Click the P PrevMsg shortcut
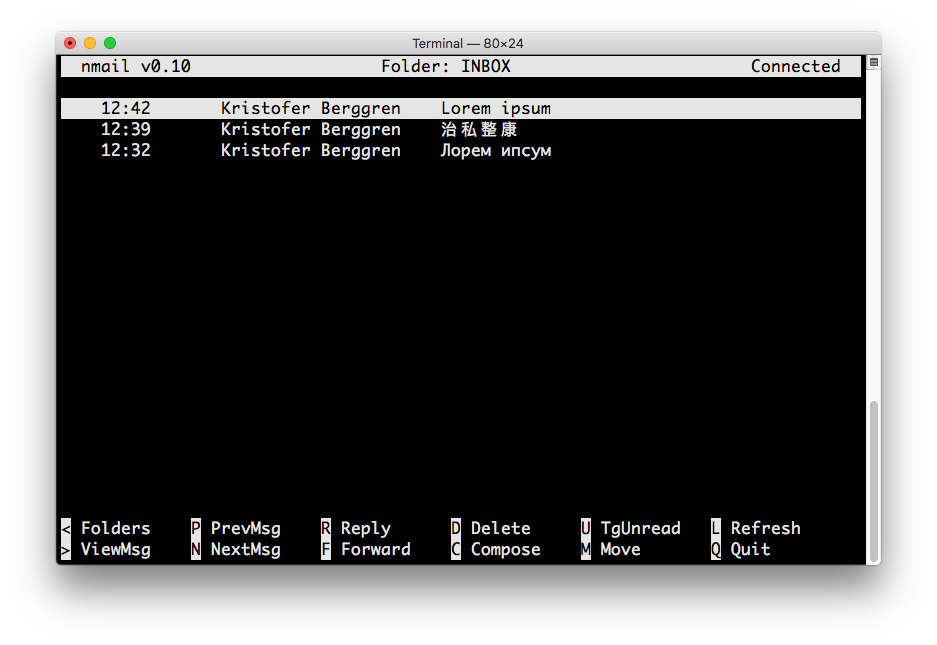The image size is (937, 645). 235,528
